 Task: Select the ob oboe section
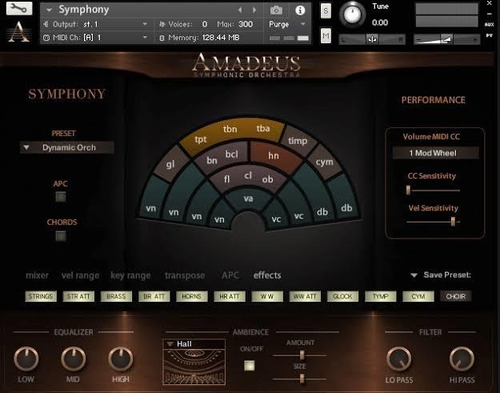(x=267, y=179)
